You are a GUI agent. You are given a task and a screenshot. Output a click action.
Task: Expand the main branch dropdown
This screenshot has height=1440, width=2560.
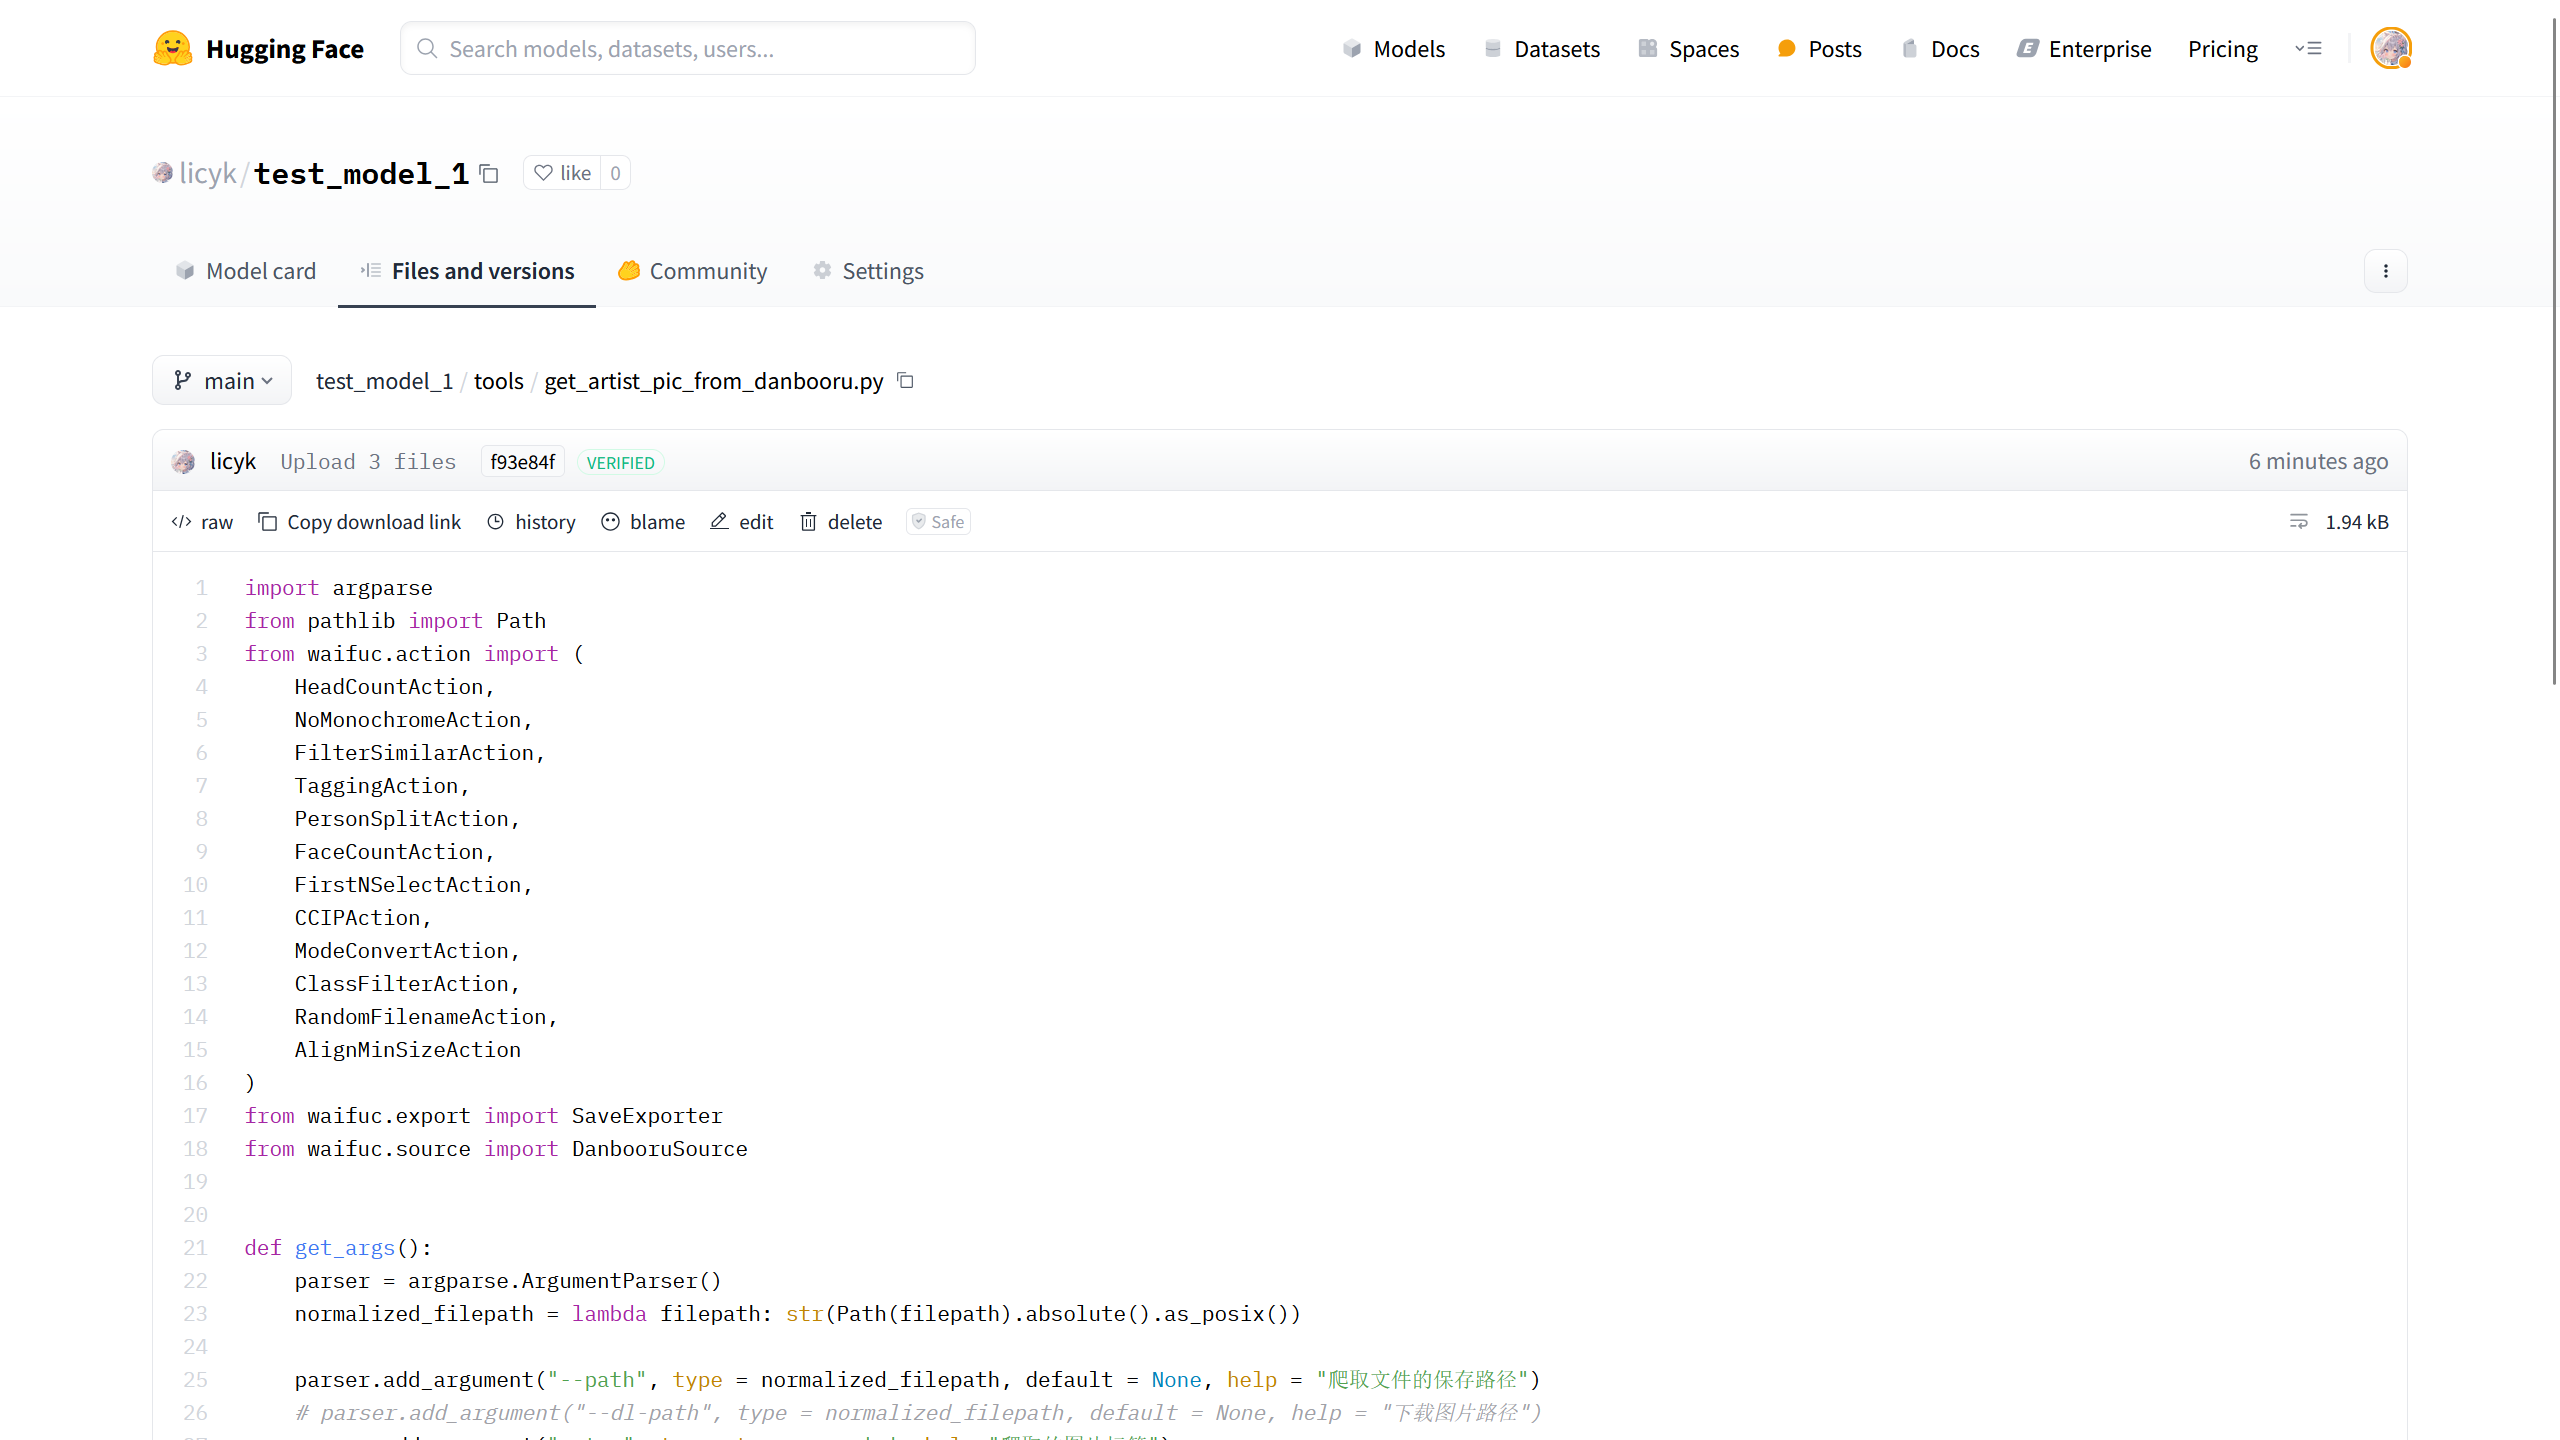[222, 381]
